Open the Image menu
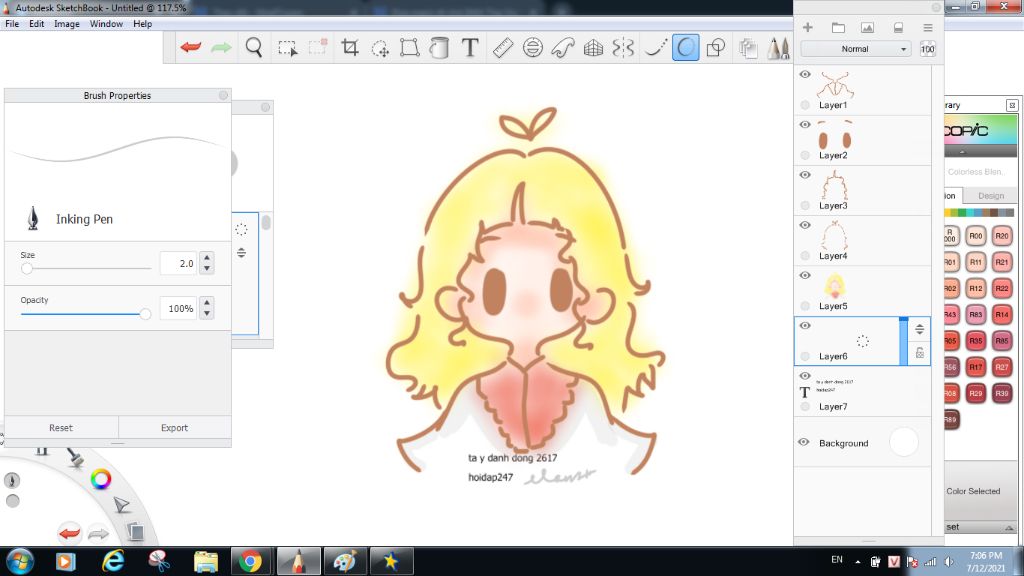Image resolution: width=1024 pixels, height=576 pixels. coord(67,24)
